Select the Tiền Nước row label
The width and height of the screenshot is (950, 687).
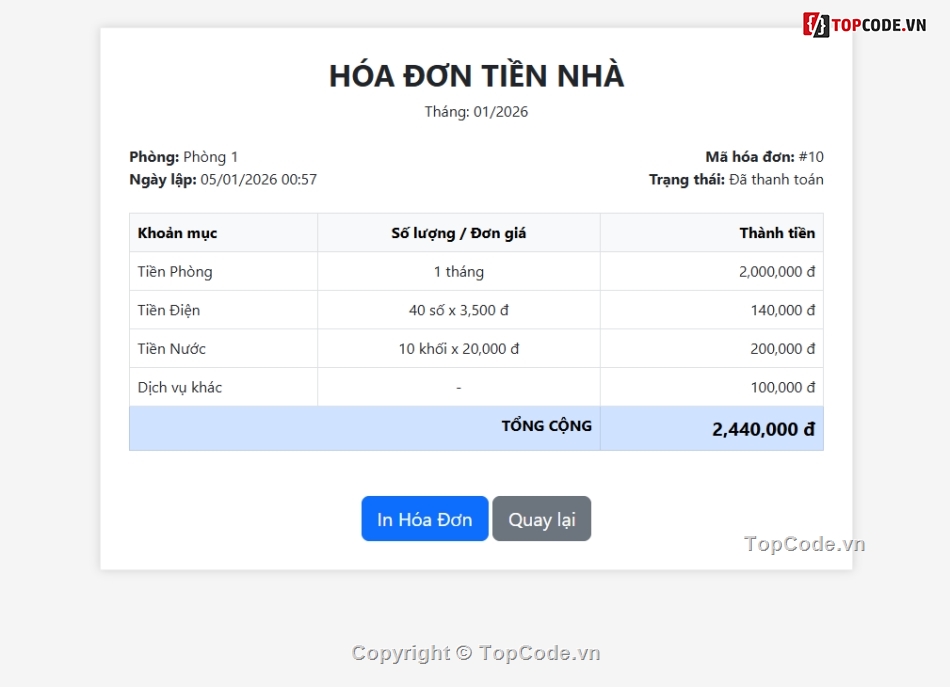tap(171, 349)
